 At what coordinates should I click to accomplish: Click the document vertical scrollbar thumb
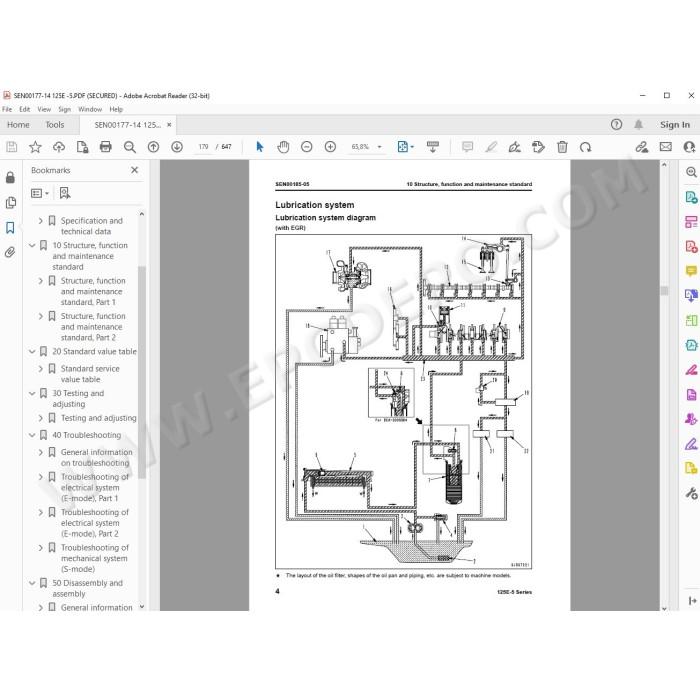(x=664, y=291)
